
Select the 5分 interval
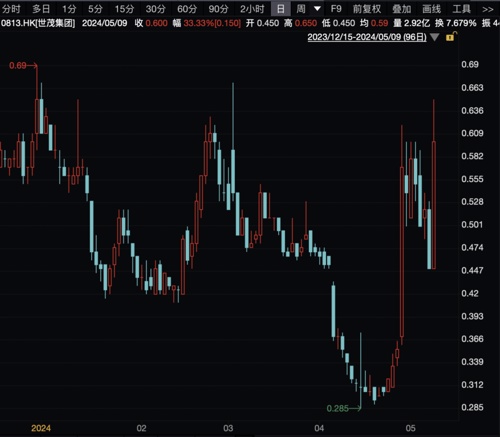[95, 9]
